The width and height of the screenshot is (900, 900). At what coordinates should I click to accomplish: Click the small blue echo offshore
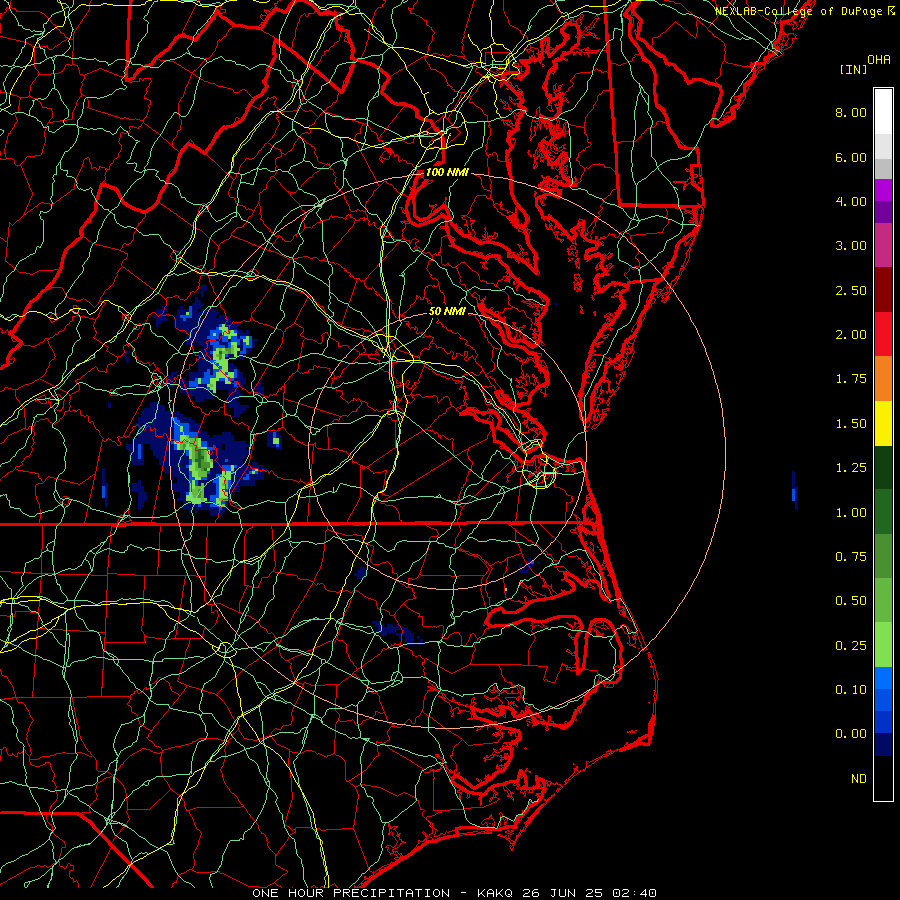[794, 491]
